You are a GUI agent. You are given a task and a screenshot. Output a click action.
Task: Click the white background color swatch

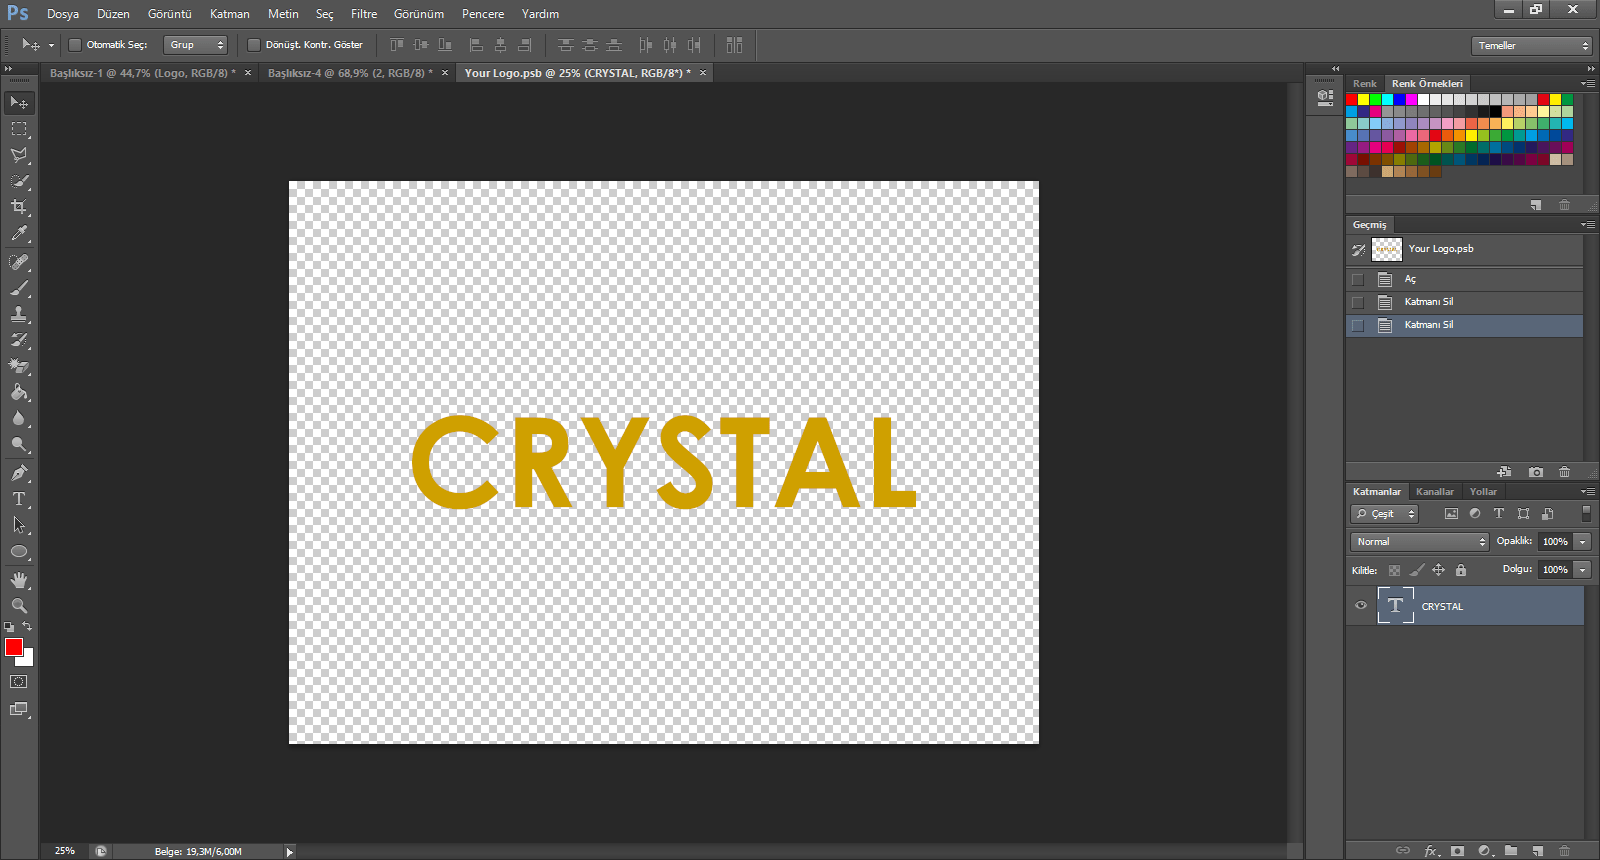click(28, 659)
